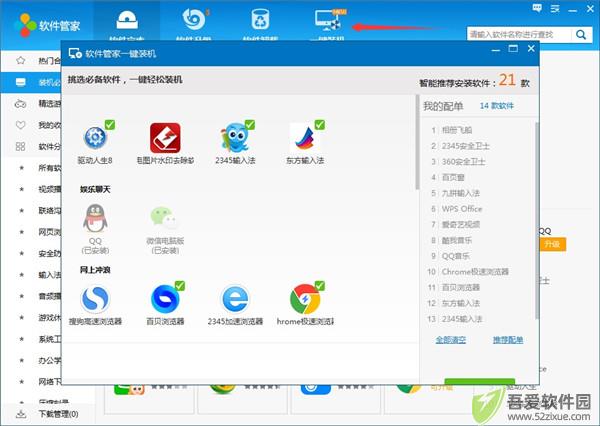This screenshot has height=426, width=600.
Task: Open the main menu icon beside minimize
Action: tap(555, 8)
